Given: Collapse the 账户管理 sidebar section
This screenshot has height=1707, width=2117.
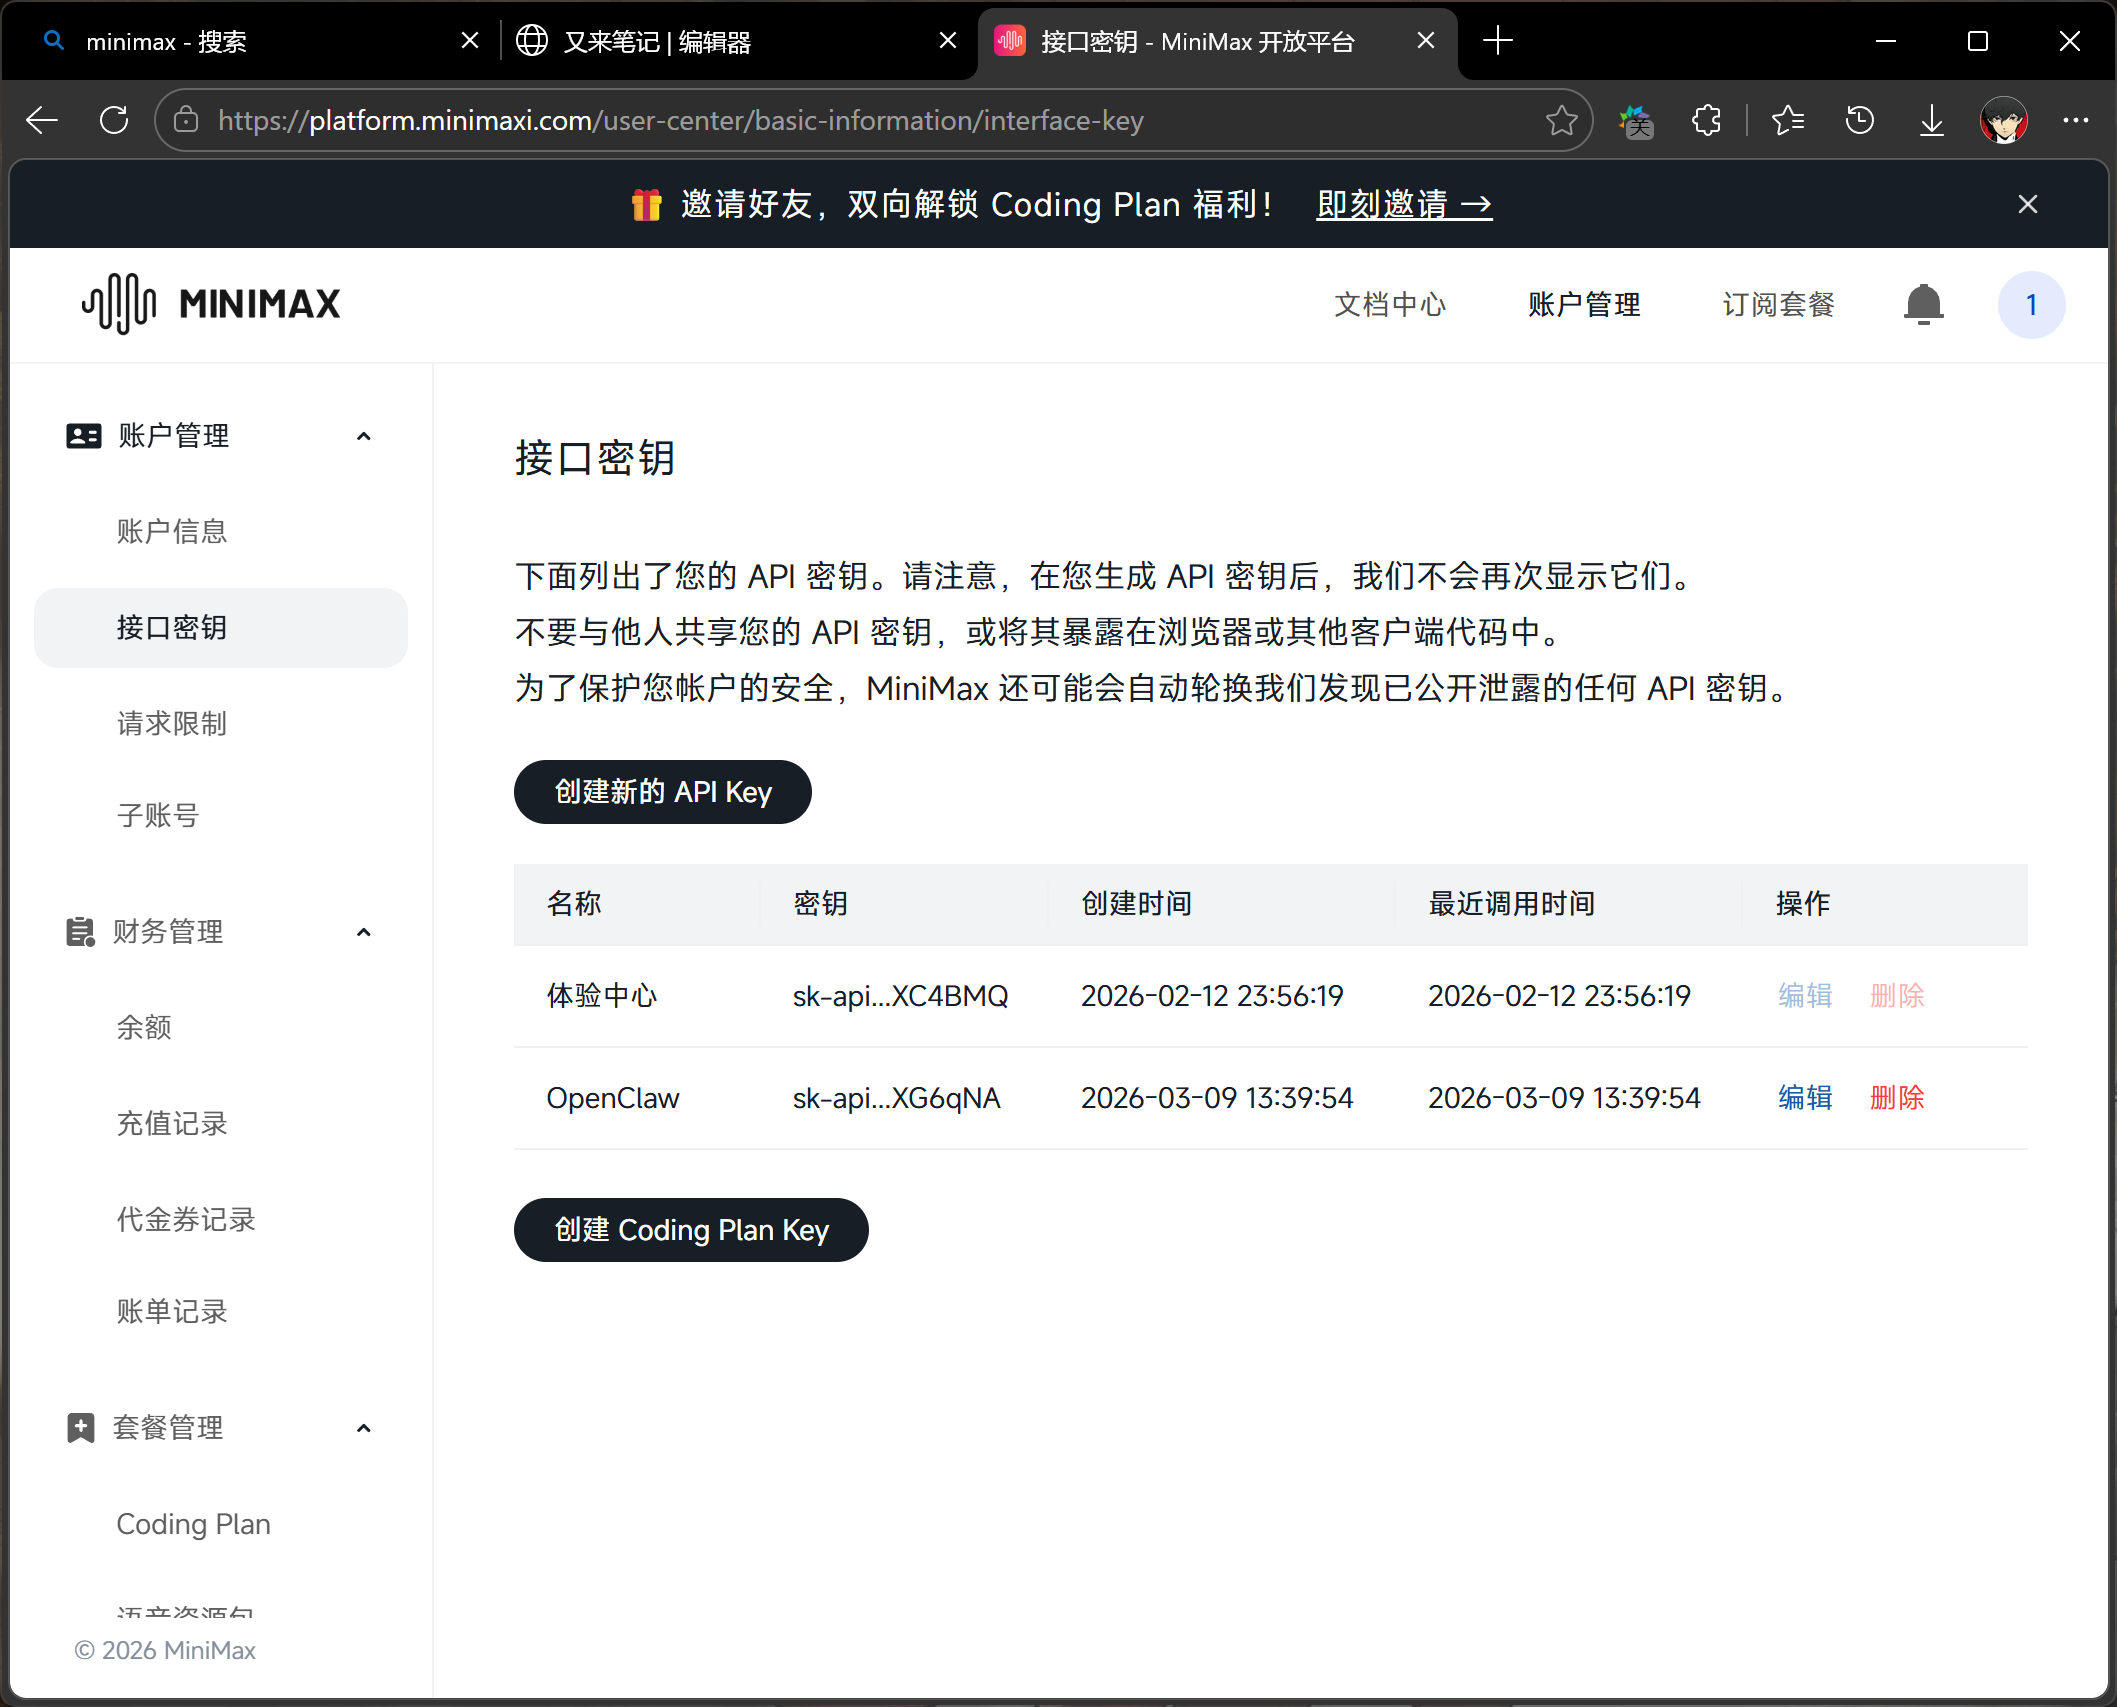Looking at the screenshot, I should tap(364, 436).
